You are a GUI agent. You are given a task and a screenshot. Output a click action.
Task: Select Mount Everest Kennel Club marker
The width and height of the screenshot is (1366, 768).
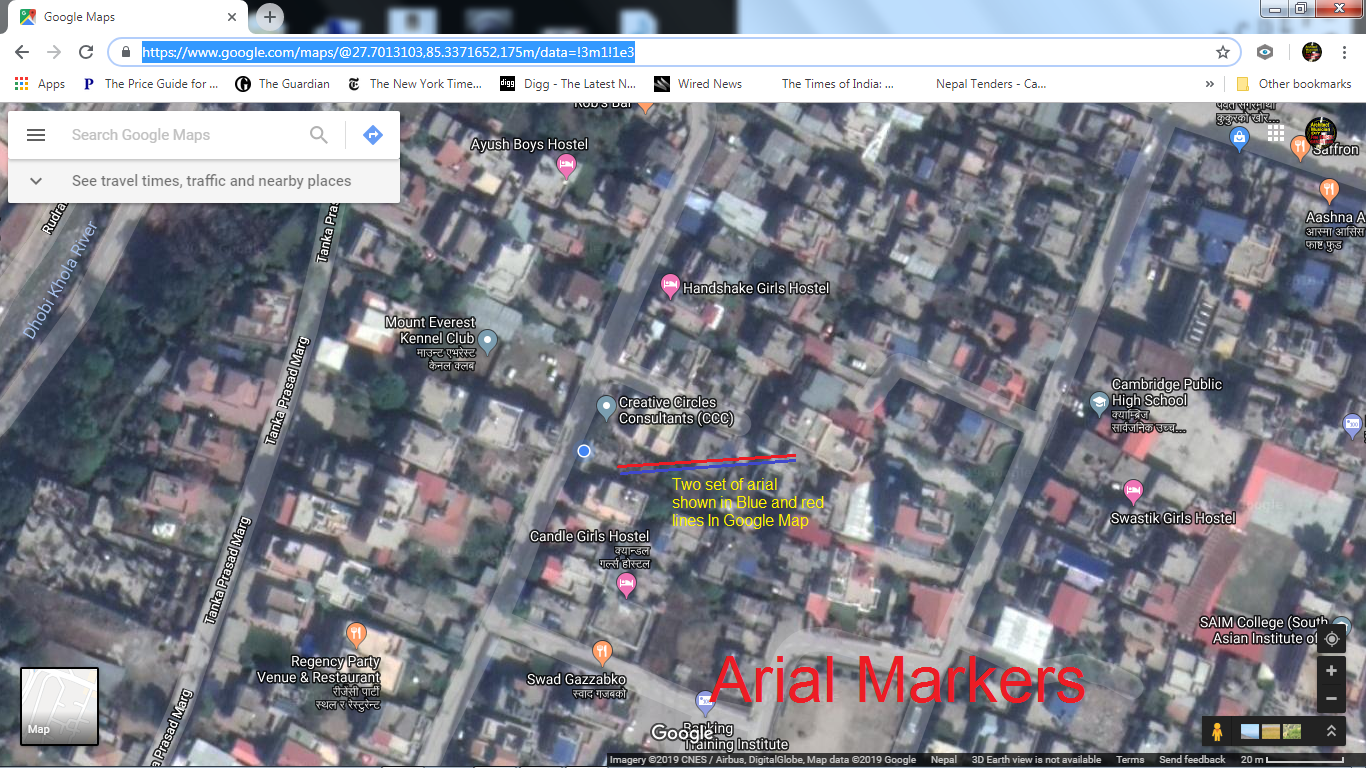click(x=487, y=343)
